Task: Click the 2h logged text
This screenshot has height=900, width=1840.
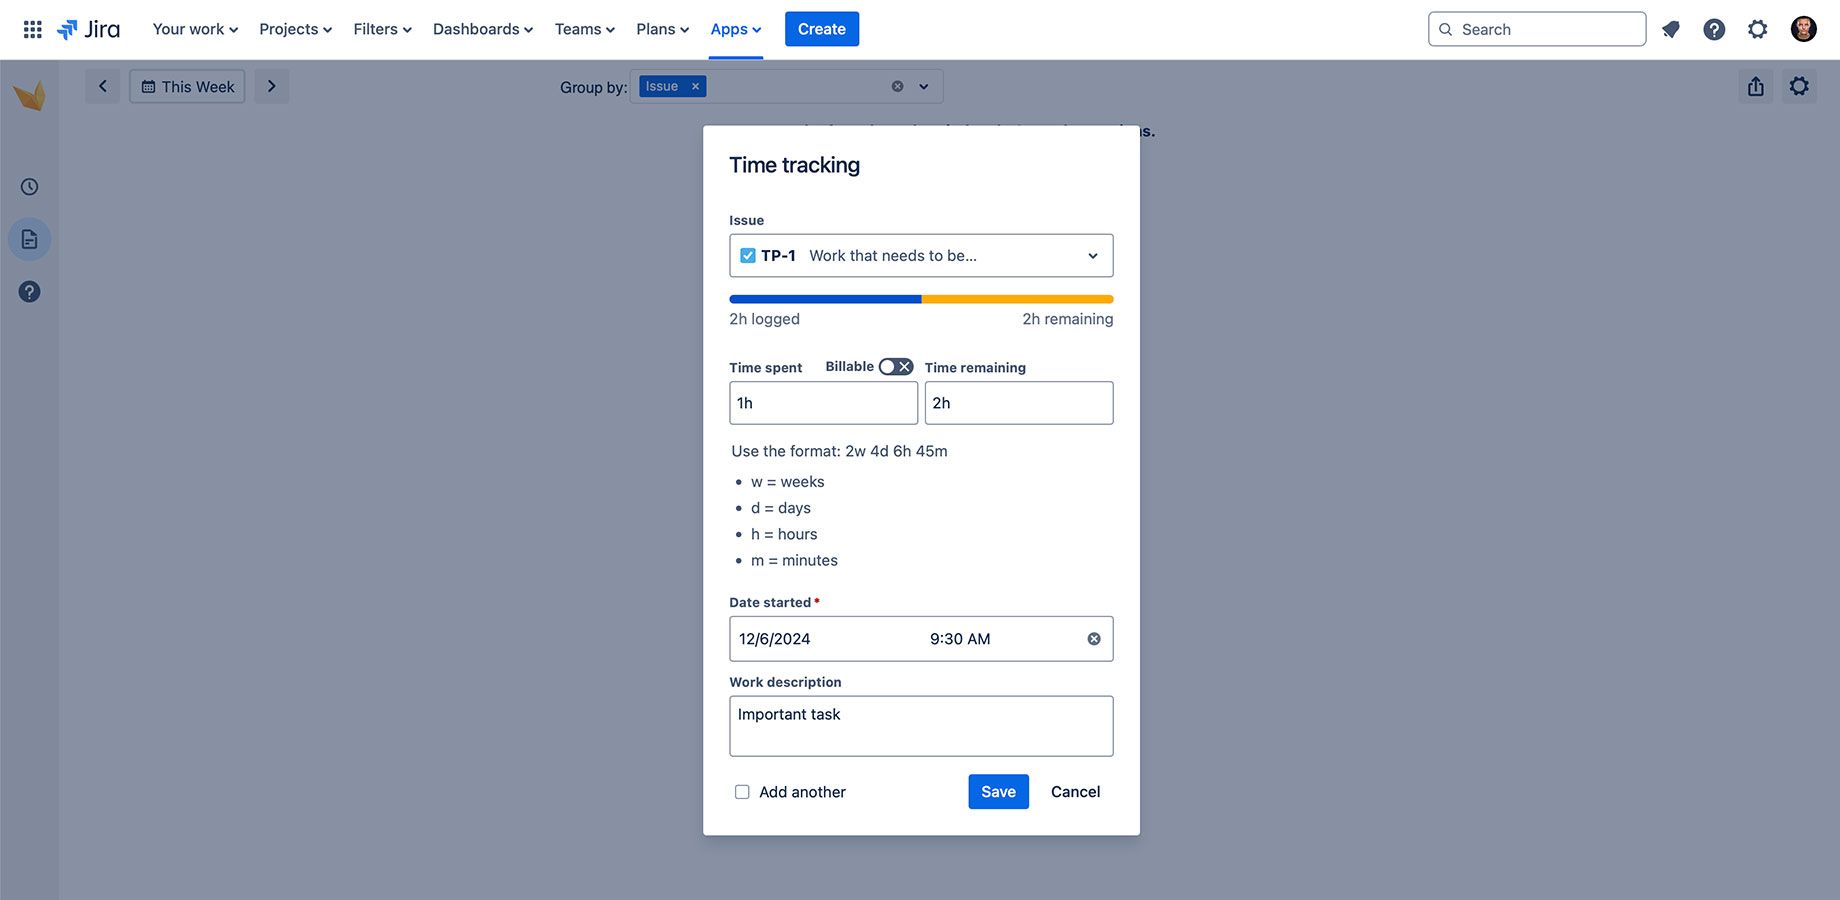Action: (764, 319)
